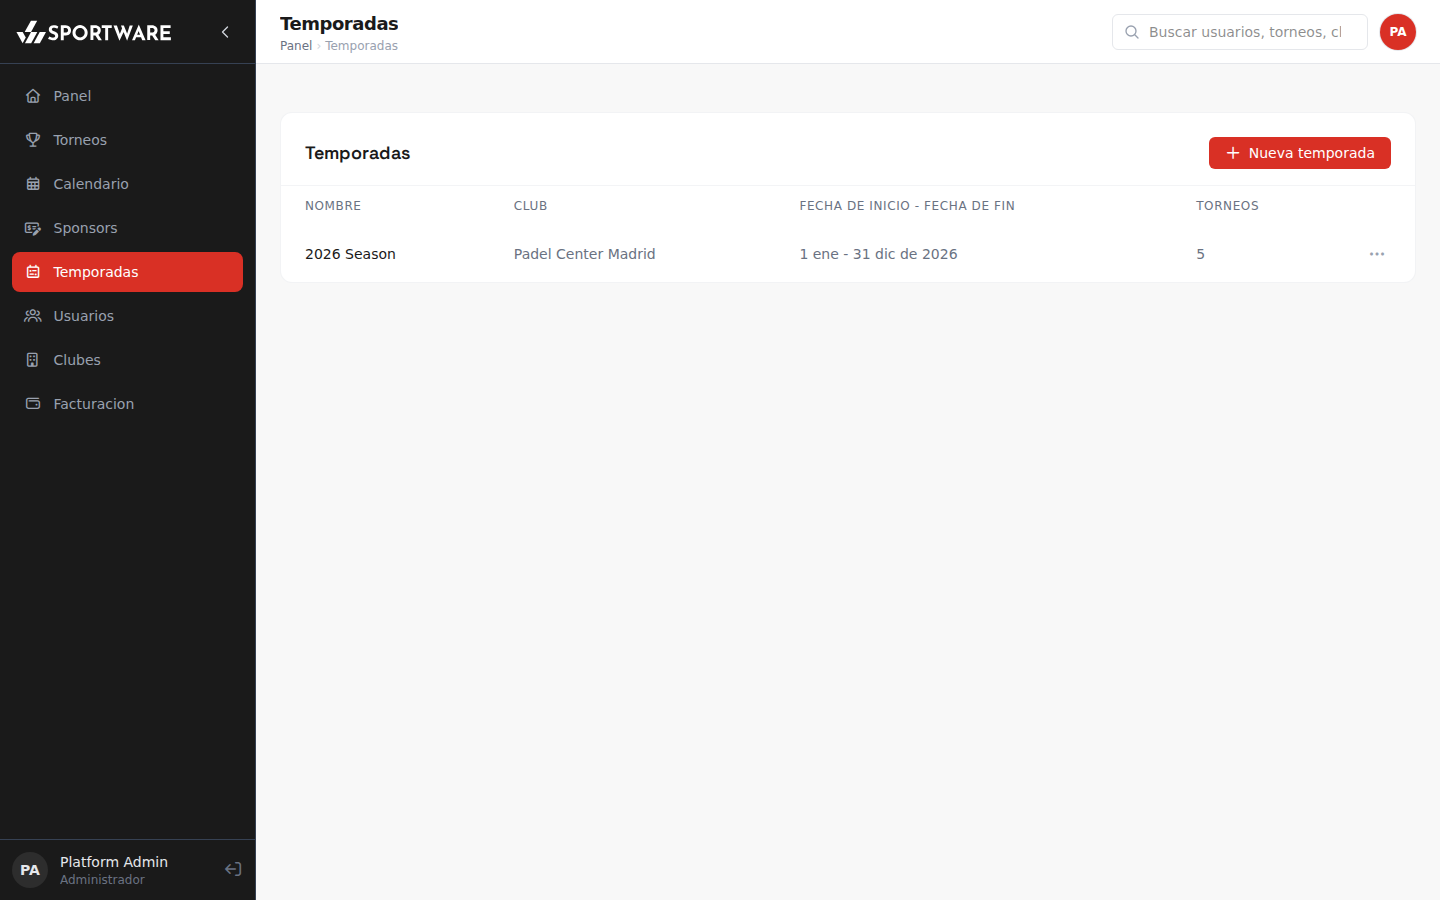Click the TORNEOS column header
The image size is (1440, 900).
1227,206
